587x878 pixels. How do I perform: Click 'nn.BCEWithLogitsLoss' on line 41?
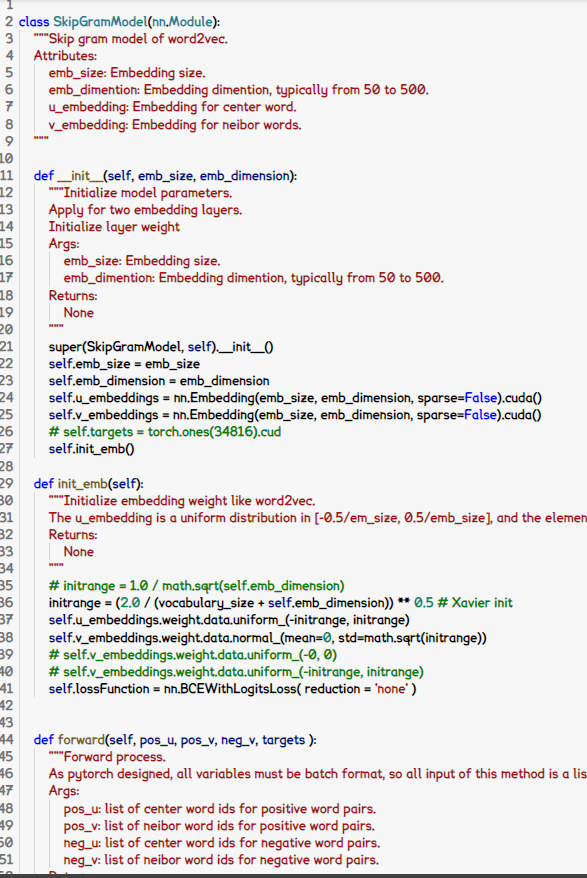pyautogui.click(x=230, y=688)
